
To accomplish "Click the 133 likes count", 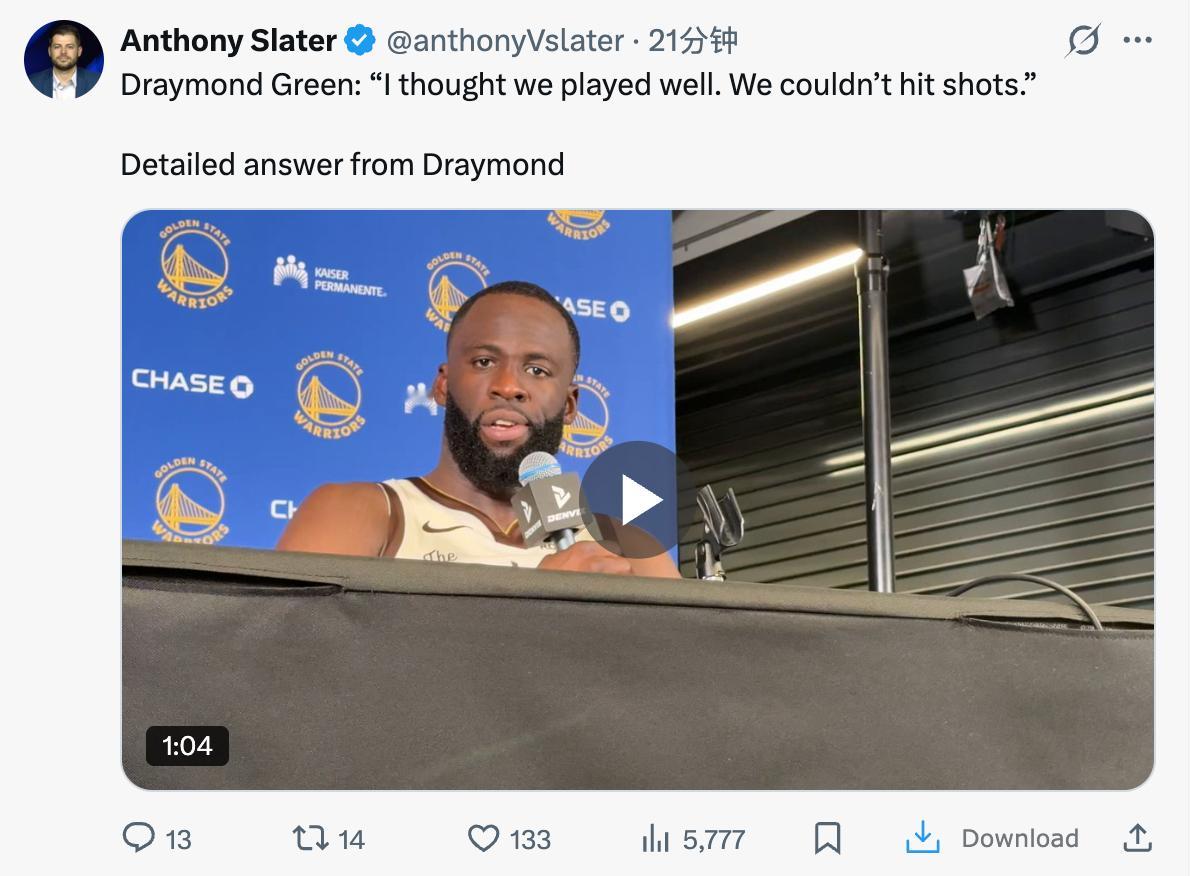I will coord(530,839).
